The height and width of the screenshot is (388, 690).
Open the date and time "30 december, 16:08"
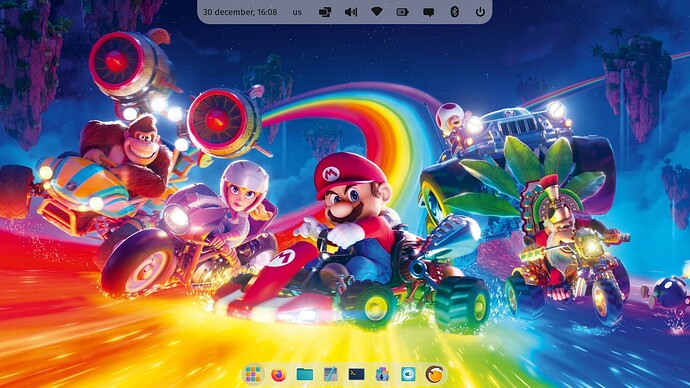240,12
